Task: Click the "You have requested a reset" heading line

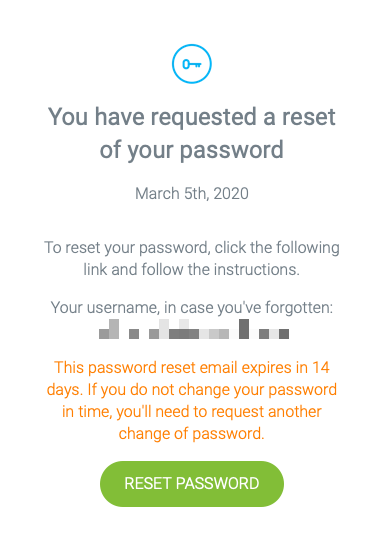Action: [192, 117]
